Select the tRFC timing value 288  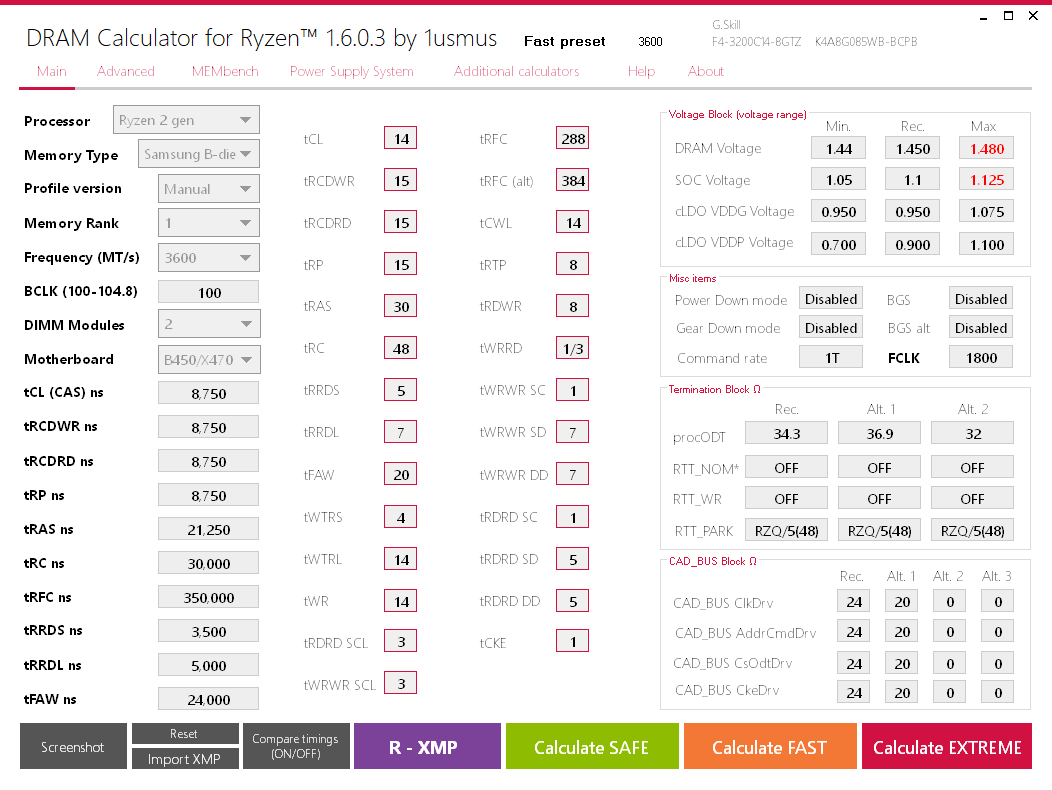pyautogui.click(x=572, y=138)
